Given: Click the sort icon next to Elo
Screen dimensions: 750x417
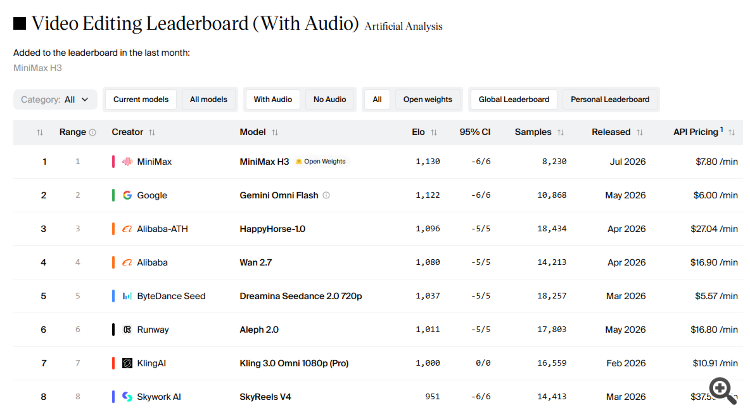Looking at the screenshot, I should [434, 132].
